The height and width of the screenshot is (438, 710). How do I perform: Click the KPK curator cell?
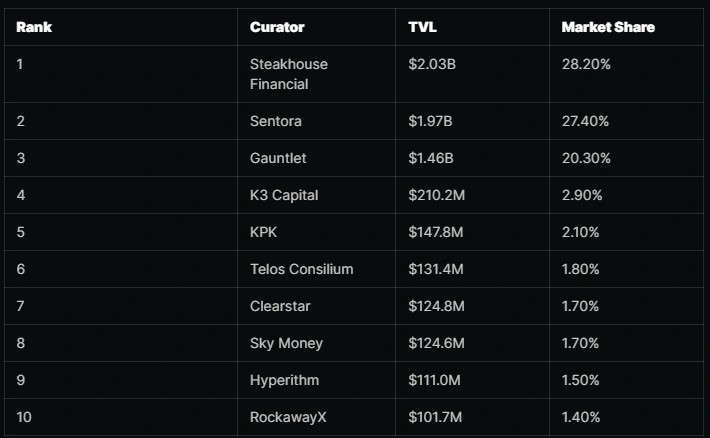263,232
